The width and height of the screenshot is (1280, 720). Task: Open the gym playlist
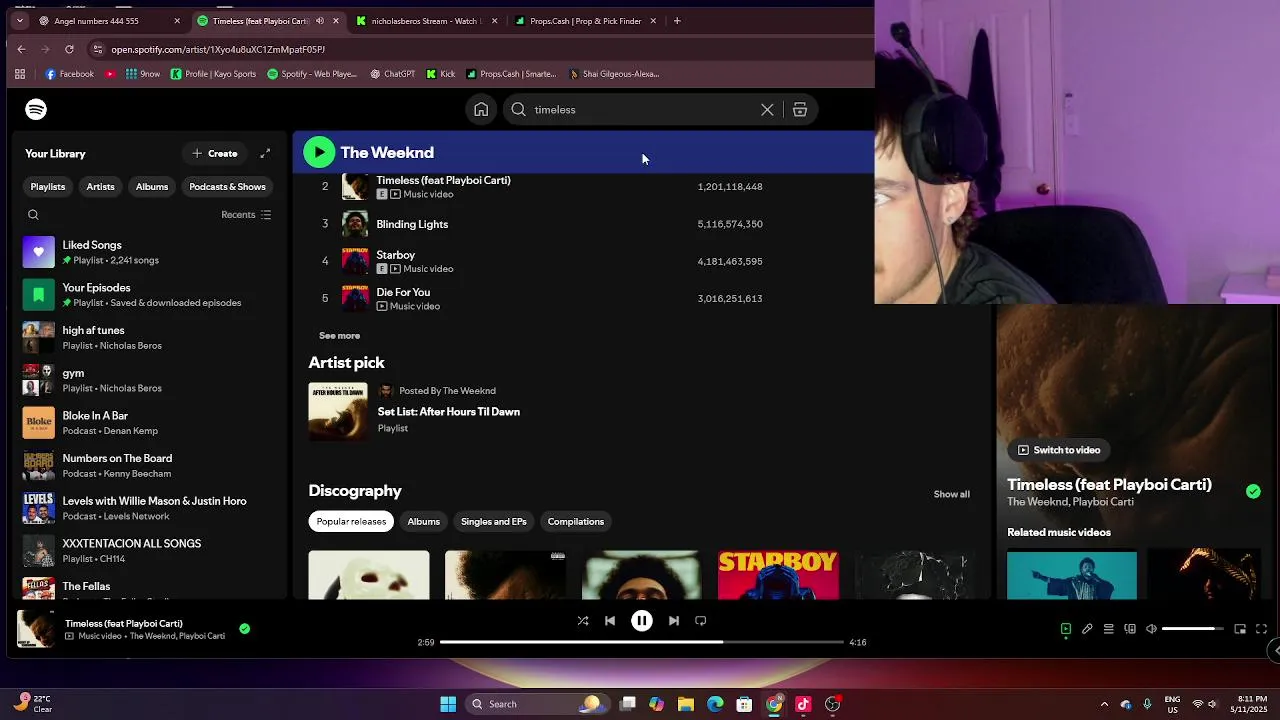point(148,380)
